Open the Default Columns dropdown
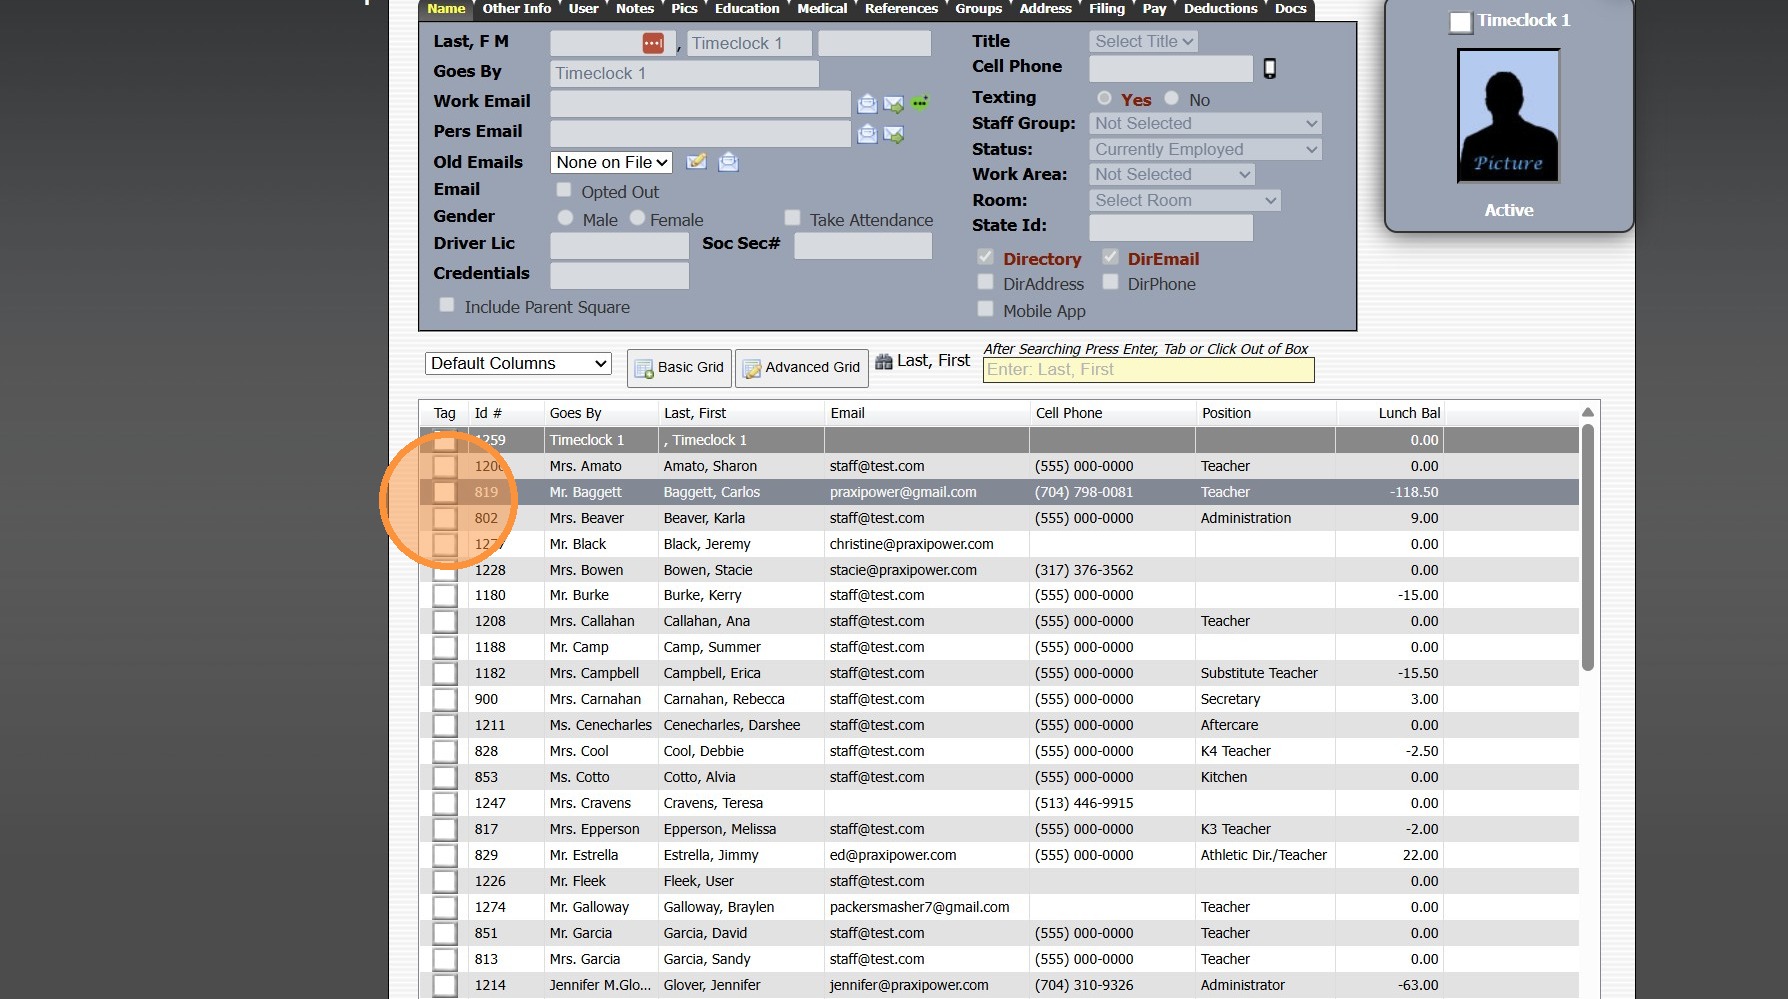 [x=518, y=363]
